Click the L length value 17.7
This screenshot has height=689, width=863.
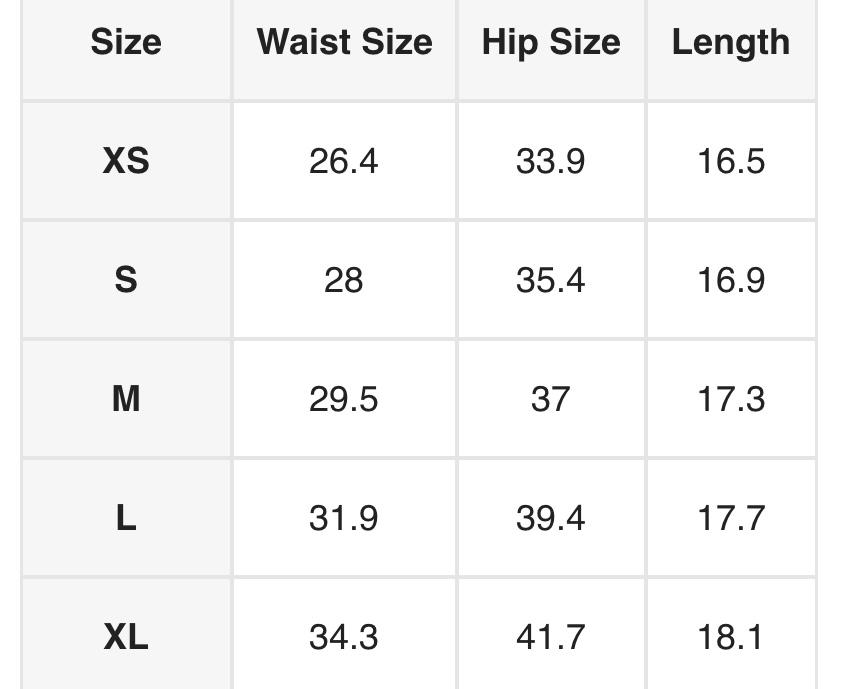tap(731, 517)
